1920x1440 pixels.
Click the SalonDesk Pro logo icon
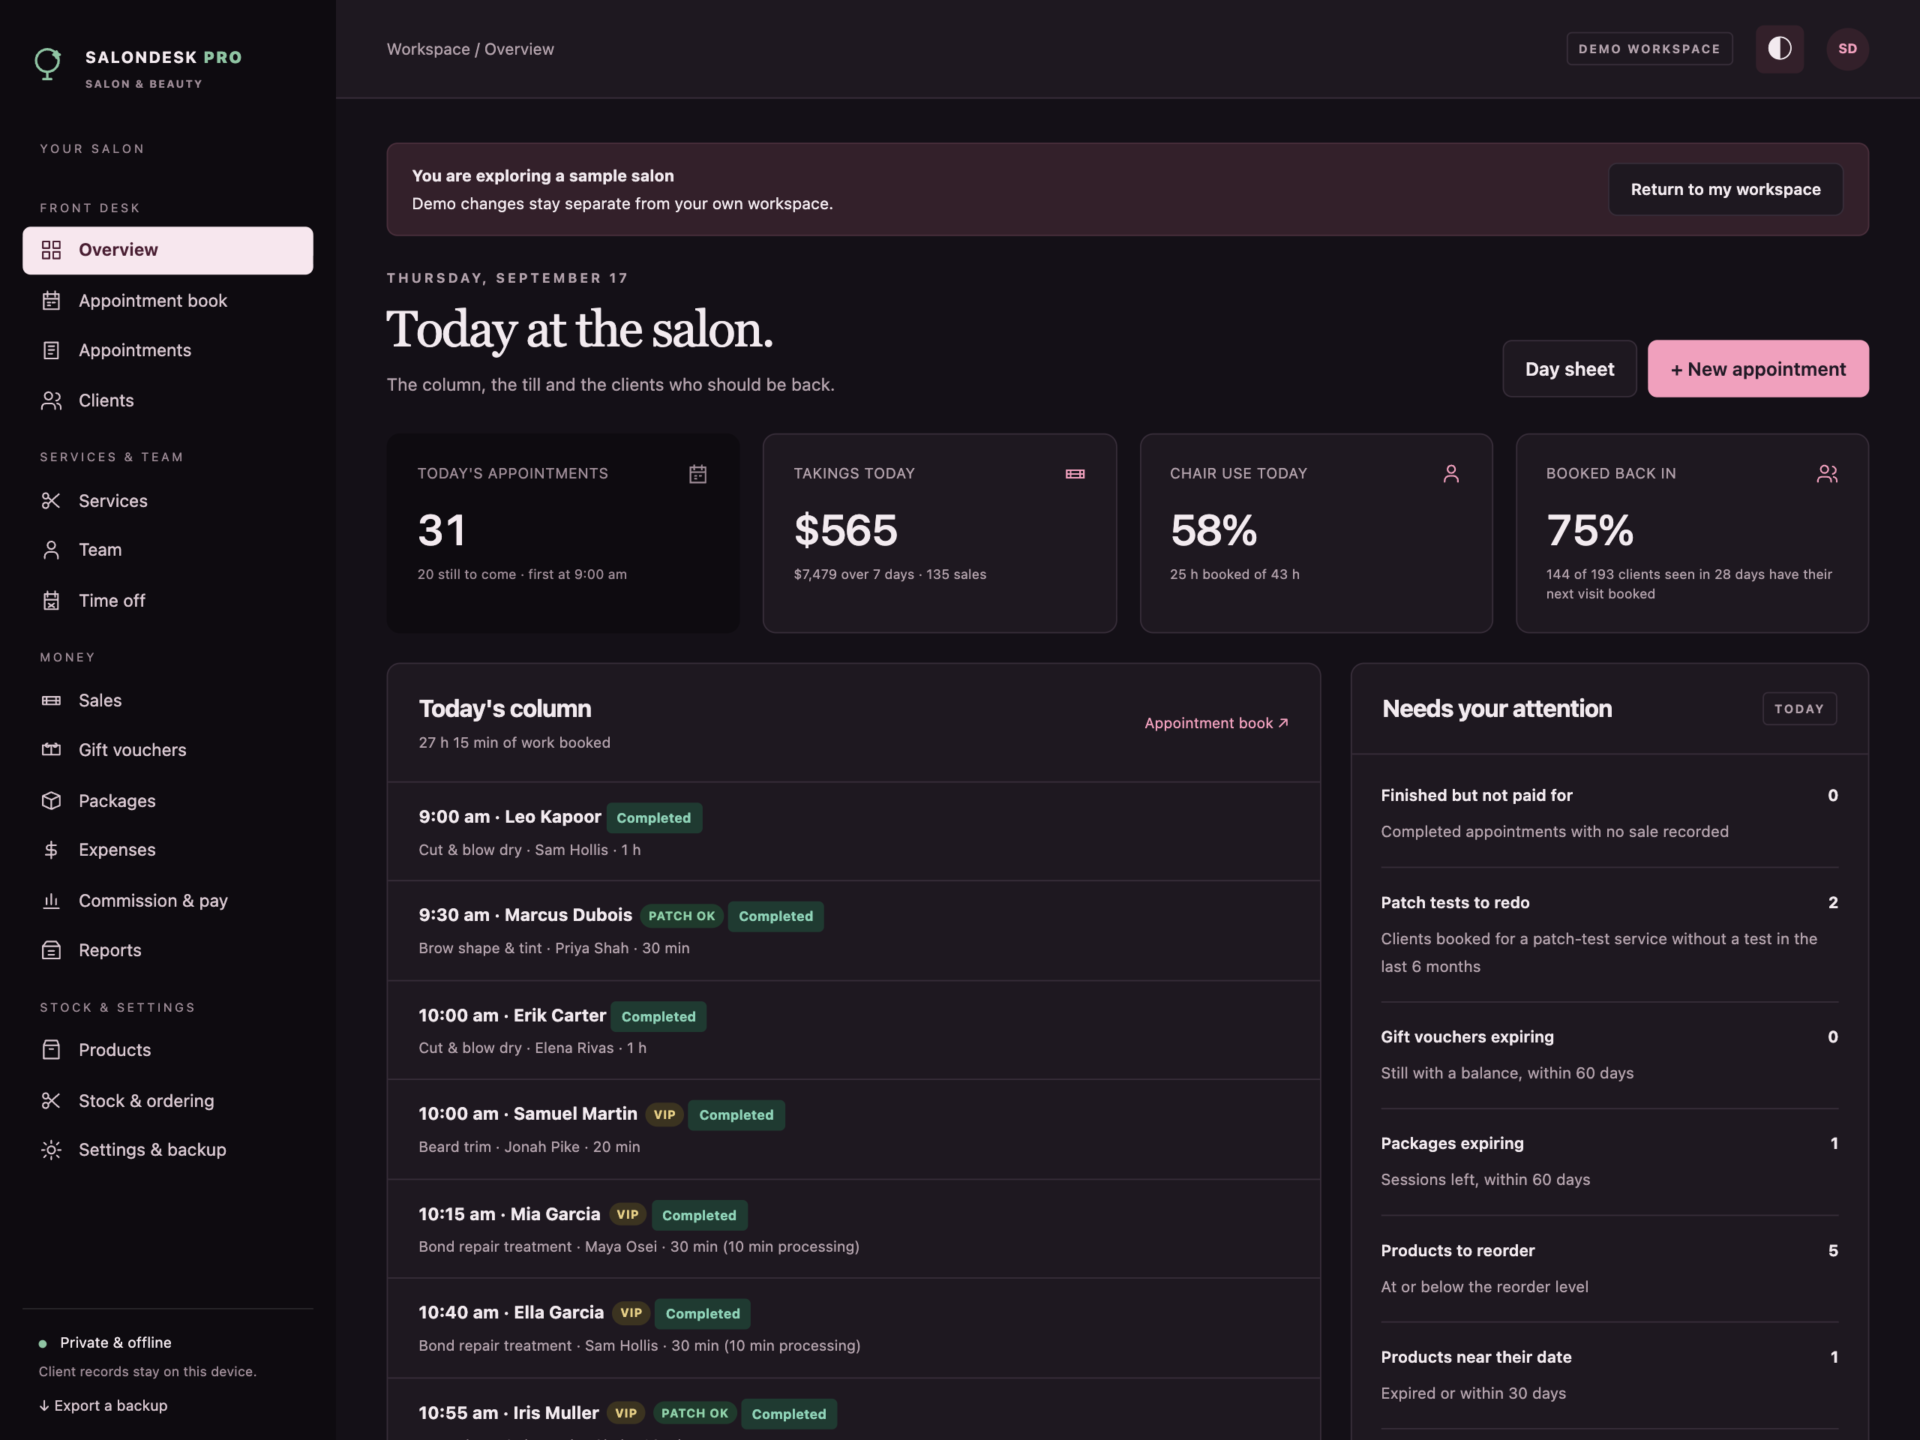[47, 64]
